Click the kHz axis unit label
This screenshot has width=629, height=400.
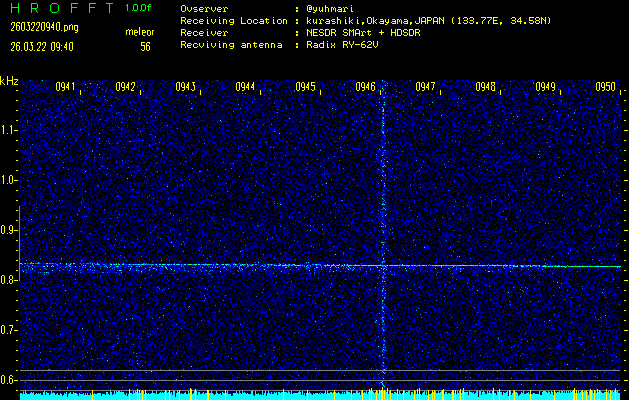(x=9, y=80)
